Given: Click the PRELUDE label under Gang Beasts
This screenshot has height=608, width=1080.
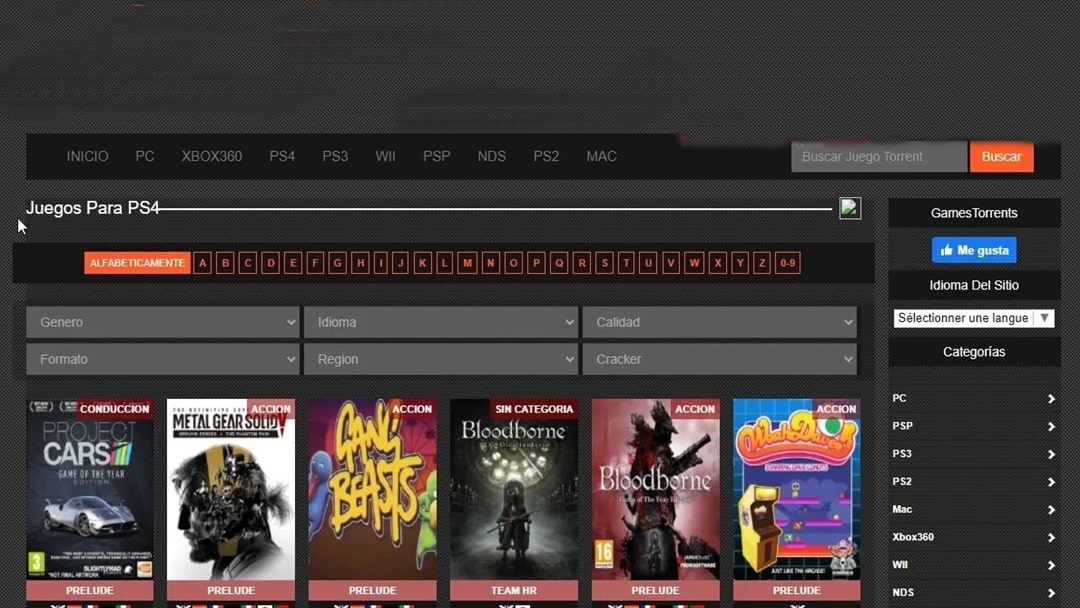Looking at the screenshot, I should pyautogui.click(x=373, y=591).
